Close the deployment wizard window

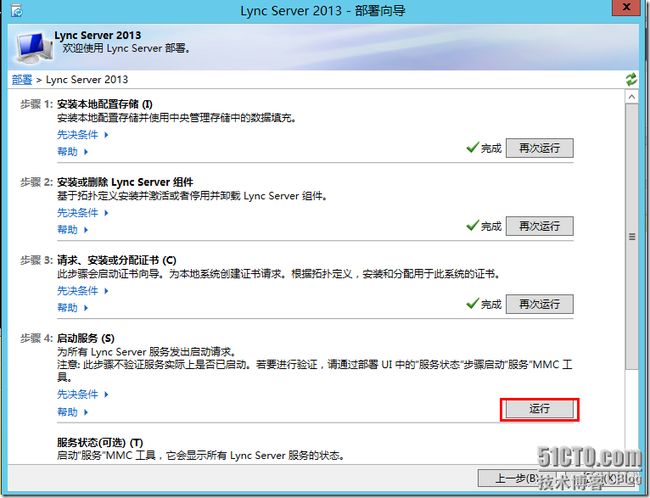pos(626,7)
